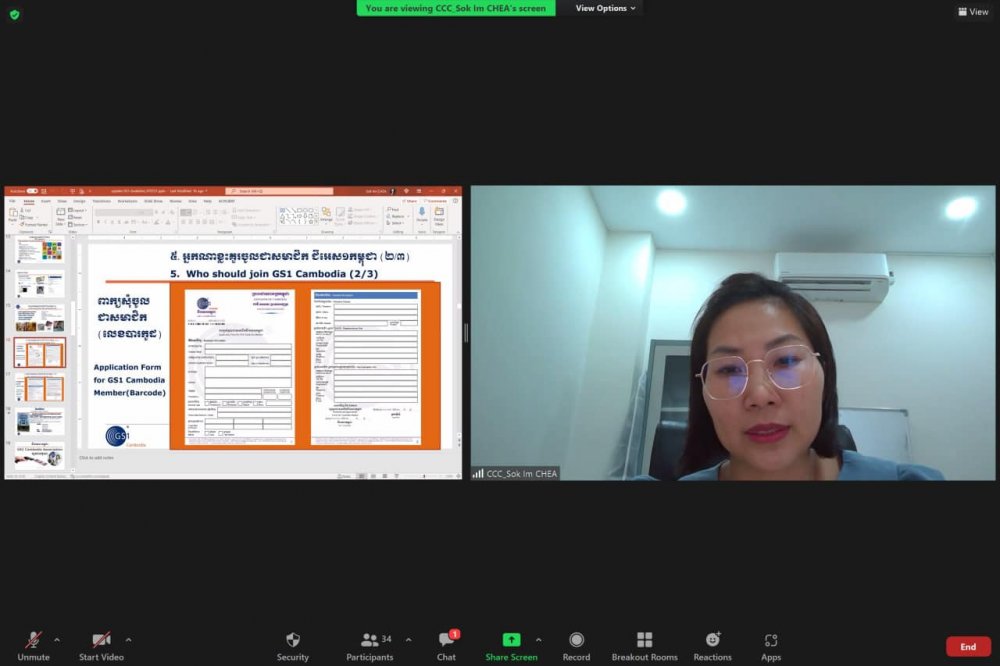The image size is (1000, 666).
Task: Click the green Share Screen icon
Action: (511, 640)
